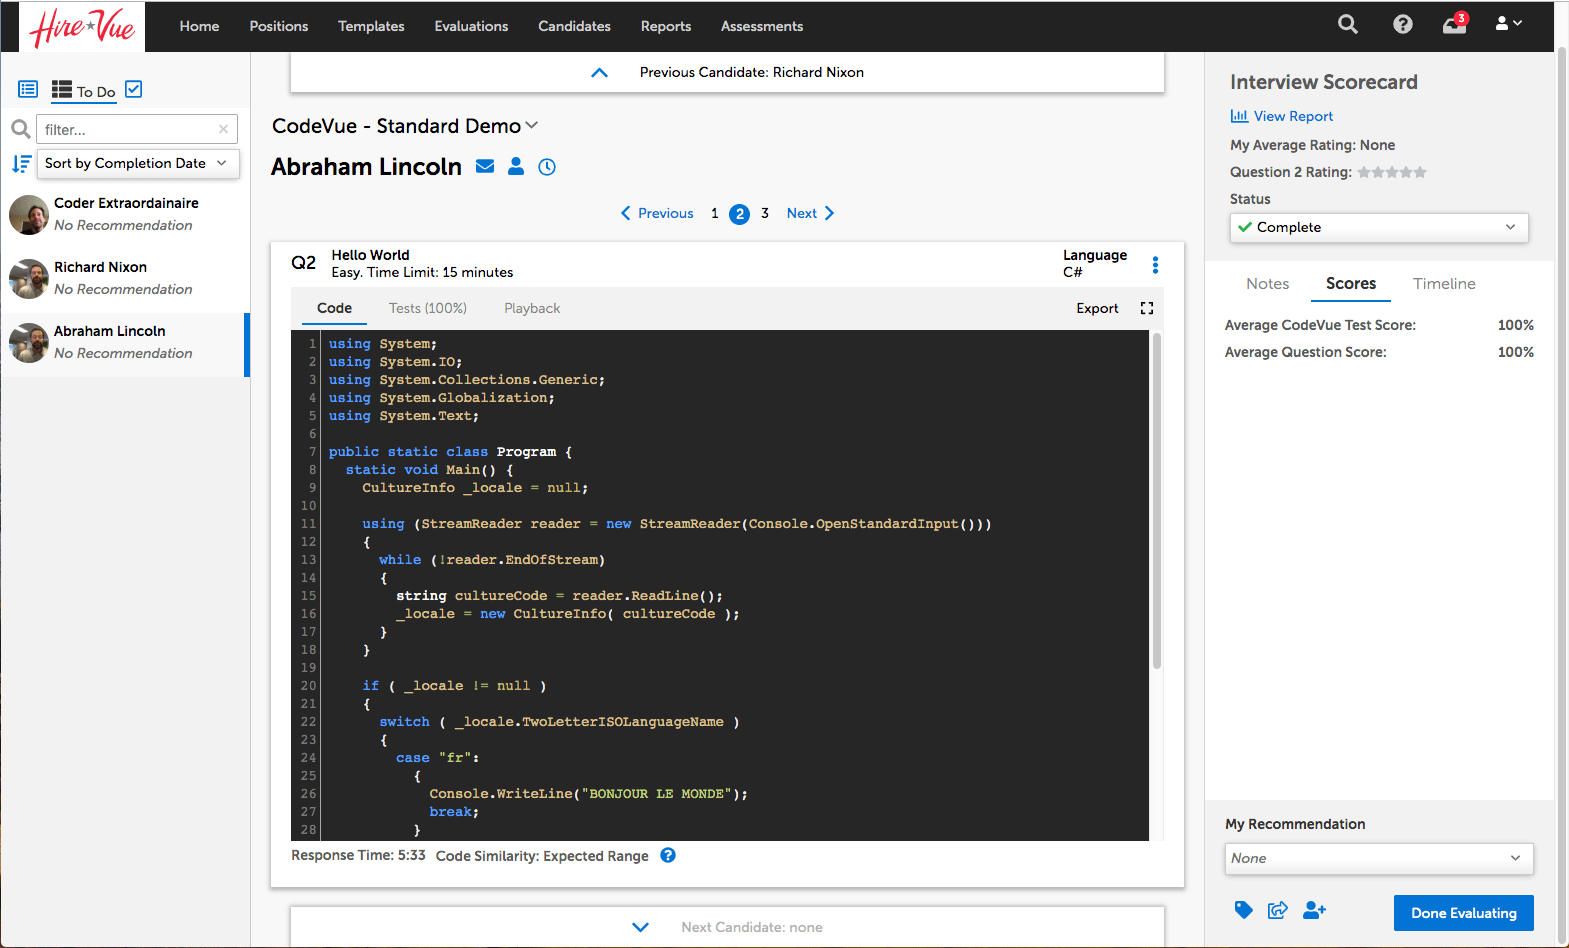This screenshot has height=948, width=1569.
Task: Open the Positions menu
Action: tap(279, 26)
